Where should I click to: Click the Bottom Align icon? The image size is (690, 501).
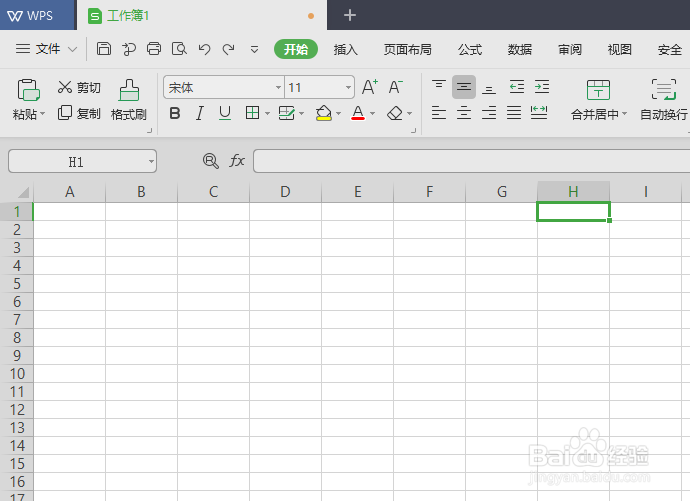489,88
